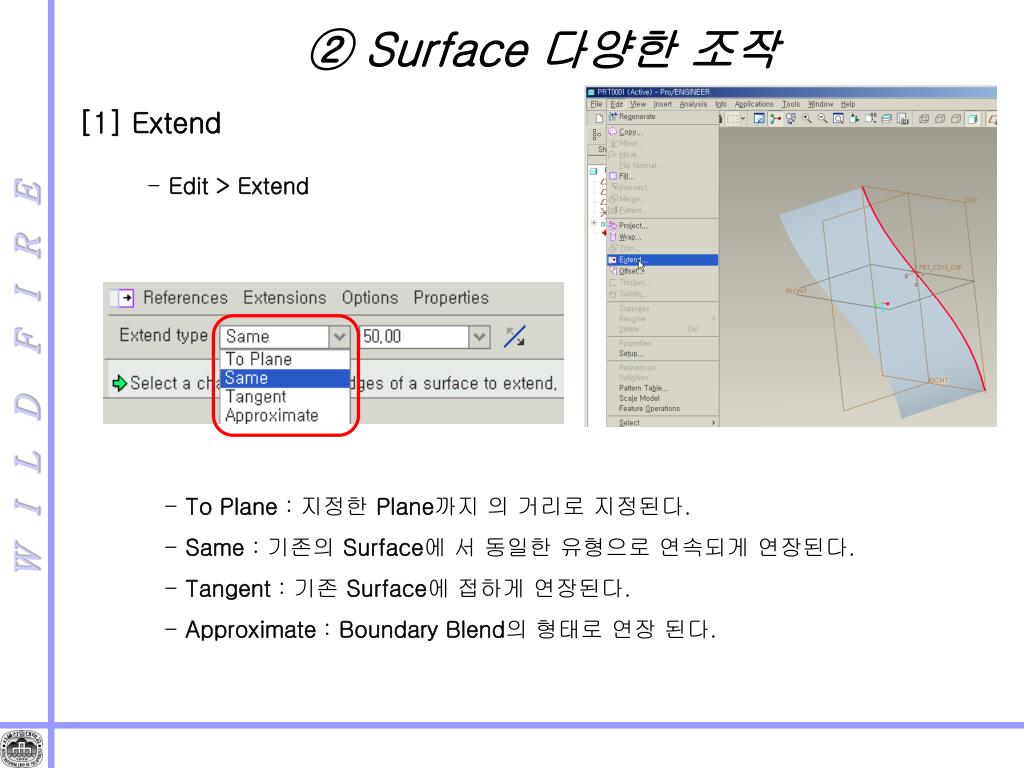Open the Properties tab in the dashboard
This screenshot has height=768, width=1024.
click(451, 298)
